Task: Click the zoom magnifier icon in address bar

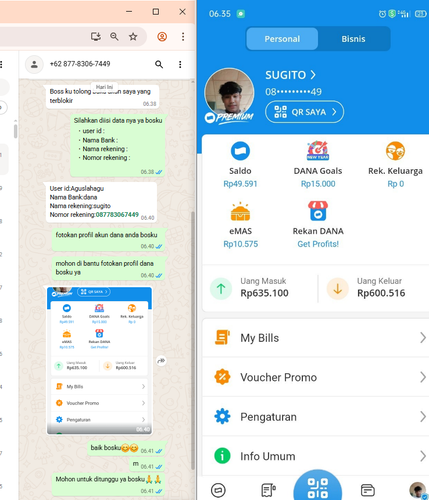Action: click(x=114, y=36)
